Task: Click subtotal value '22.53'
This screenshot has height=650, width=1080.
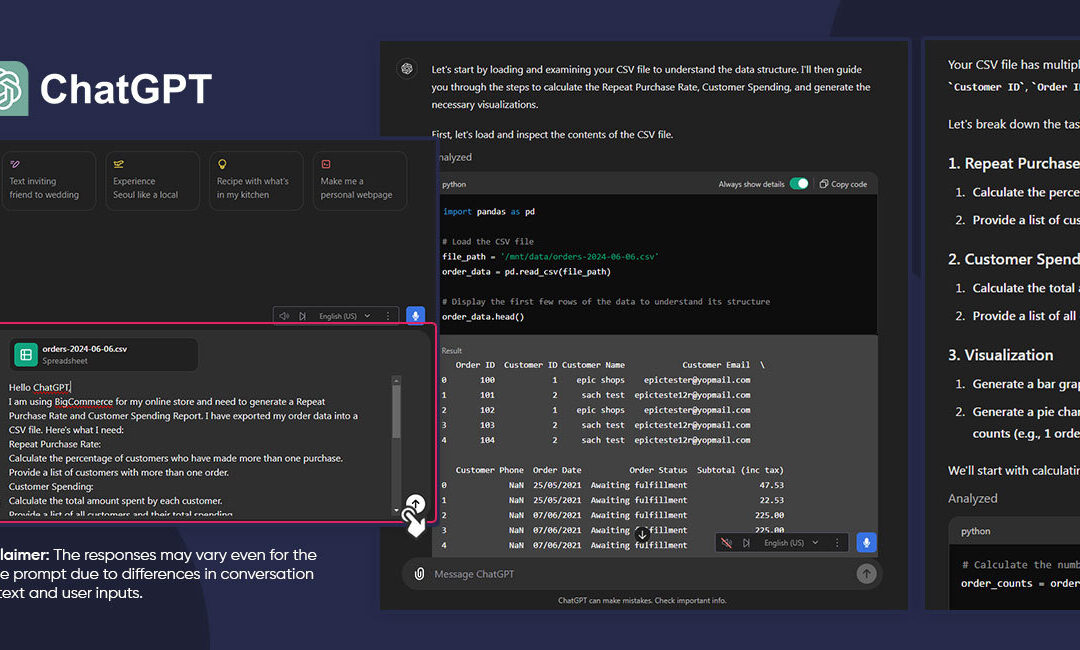Action: click(x=771, y=500)
